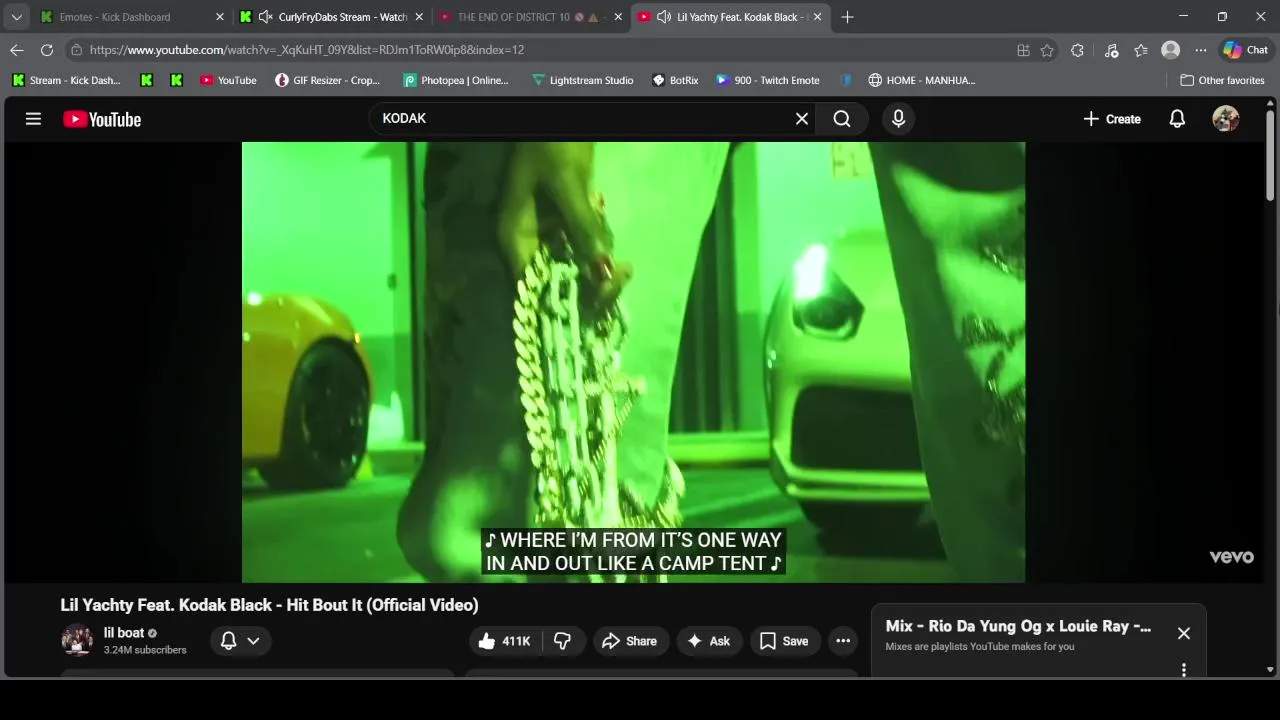
Task: Open browser Extensions puzzle icon
Action: click(x=1077, y=50)
